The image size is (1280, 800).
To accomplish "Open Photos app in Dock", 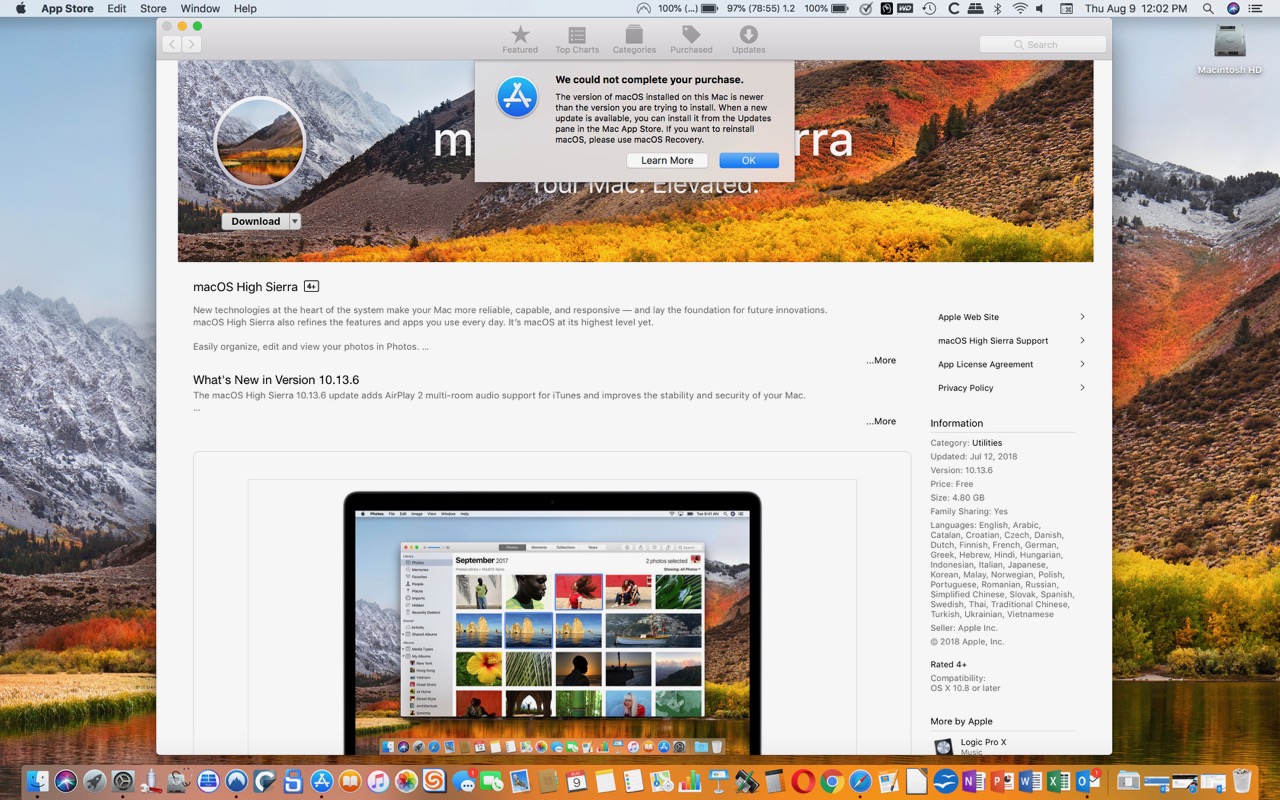I will pos(406,781).
